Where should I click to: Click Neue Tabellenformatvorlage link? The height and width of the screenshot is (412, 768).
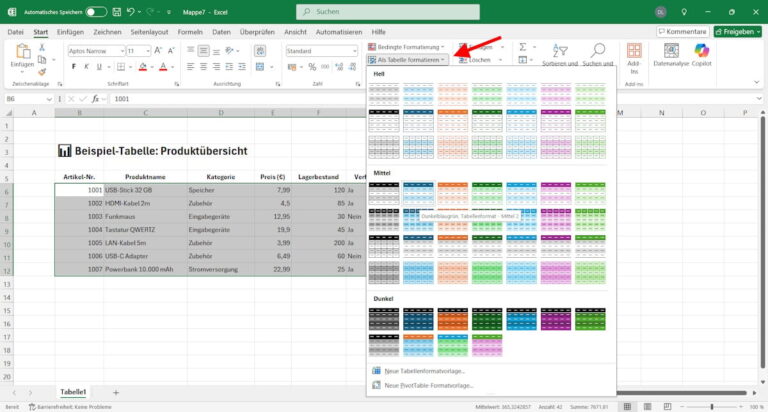[424, 371]
